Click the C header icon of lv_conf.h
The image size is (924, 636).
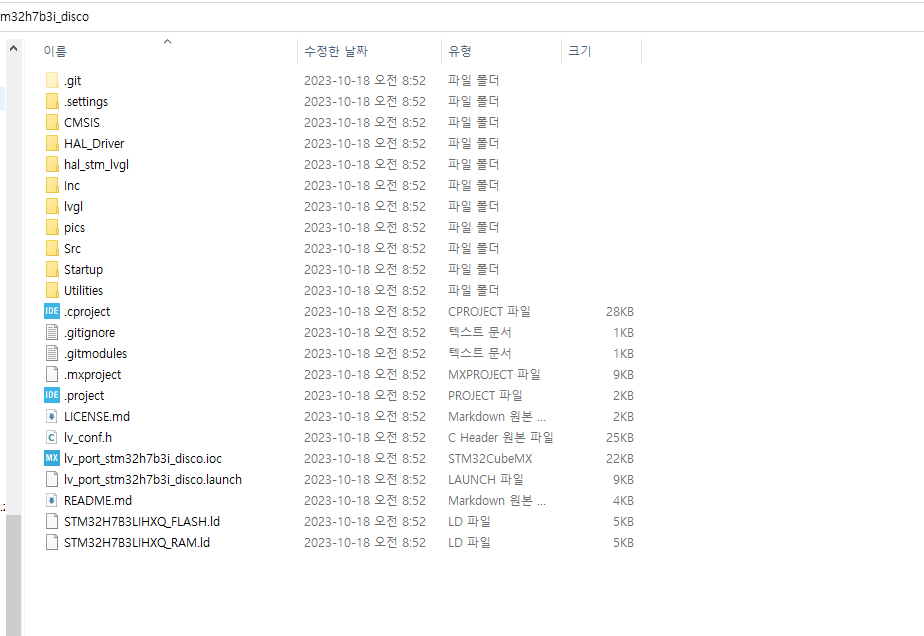(x=52, y=437)
